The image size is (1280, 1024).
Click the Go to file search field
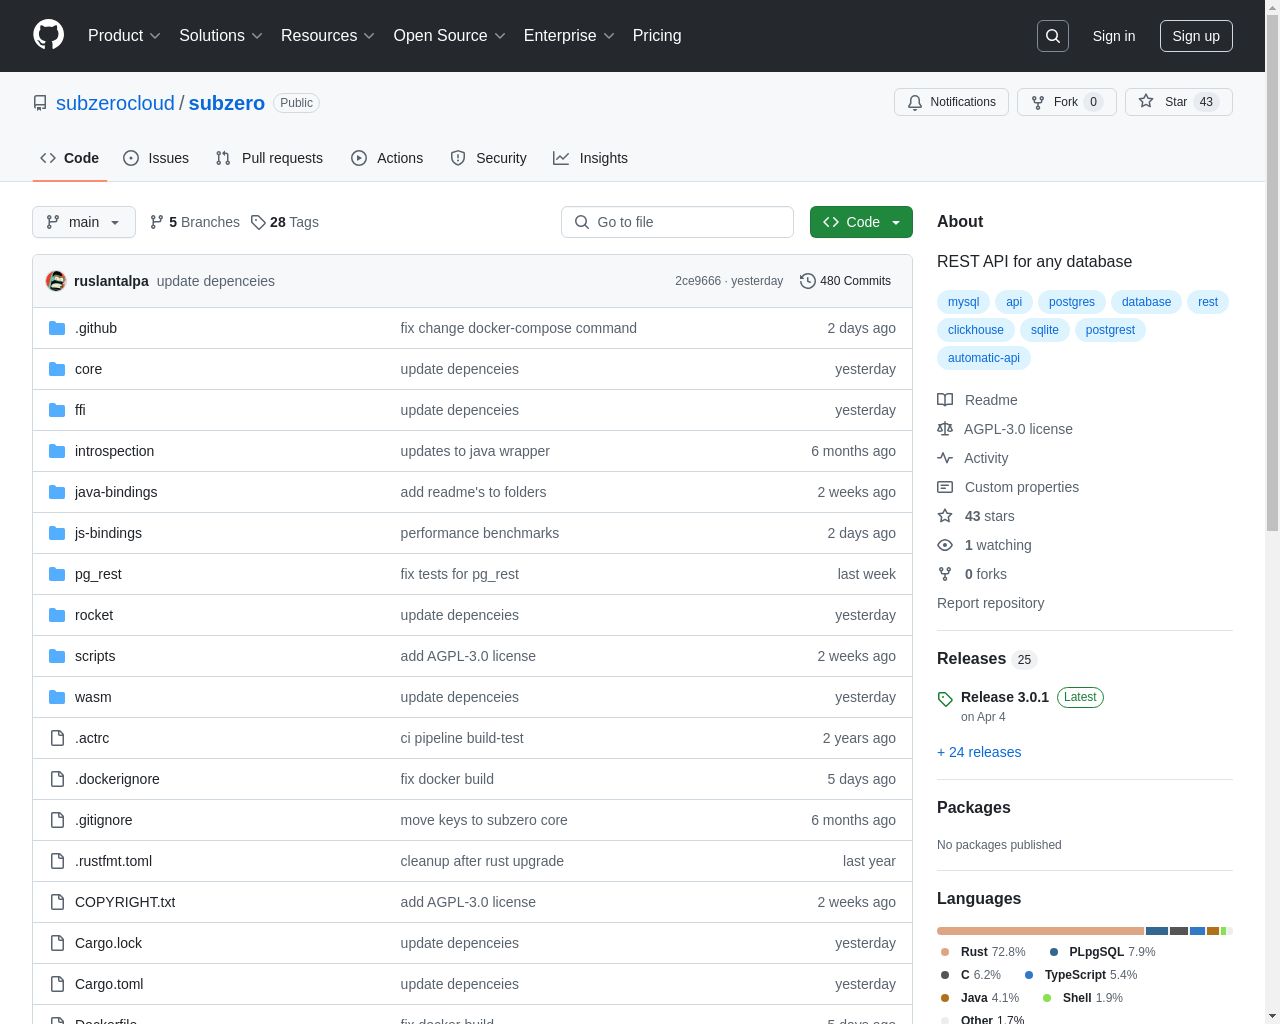[677, 222]
